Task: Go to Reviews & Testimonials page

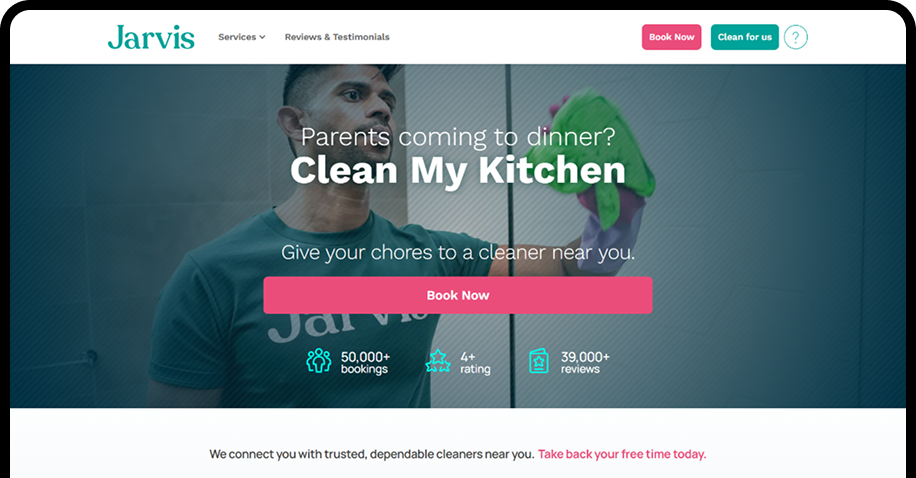Action: pos(337,37)
